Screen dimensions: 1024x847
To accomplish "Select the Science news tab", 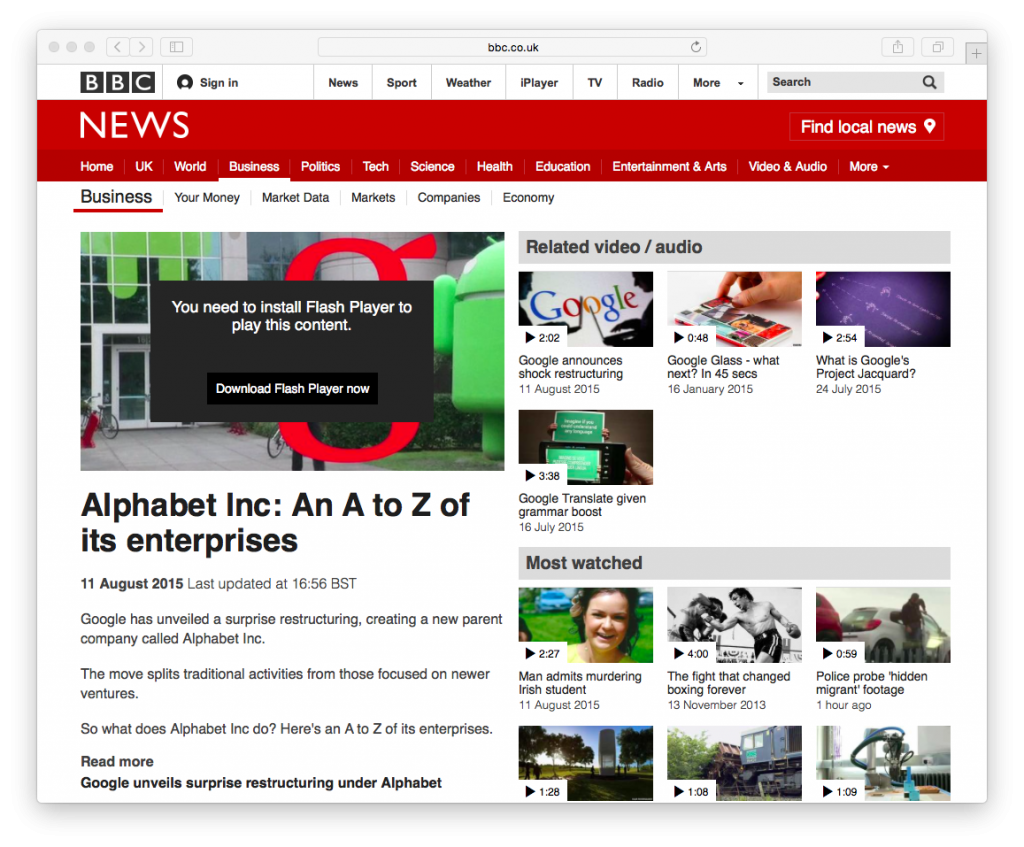I will [x=432, y=167].
